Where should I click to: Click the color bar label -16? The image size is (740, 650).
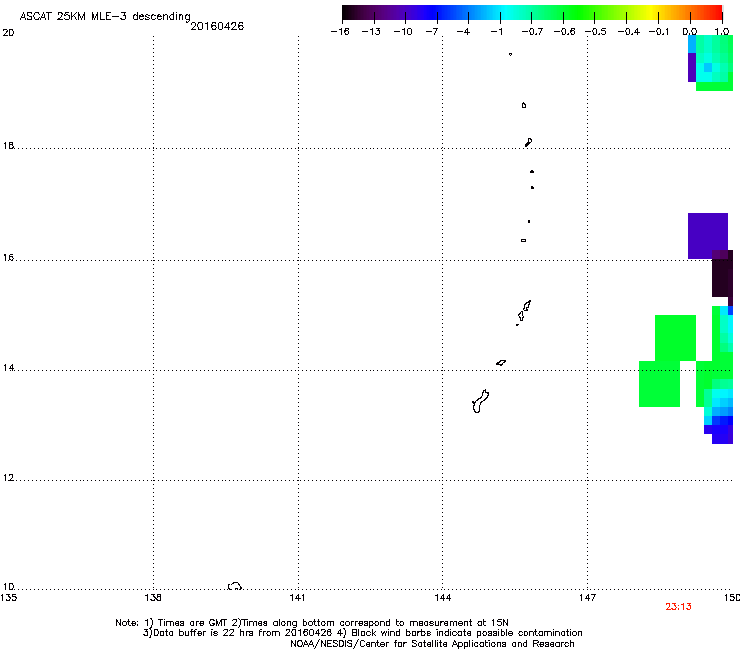tap(340, 32)
